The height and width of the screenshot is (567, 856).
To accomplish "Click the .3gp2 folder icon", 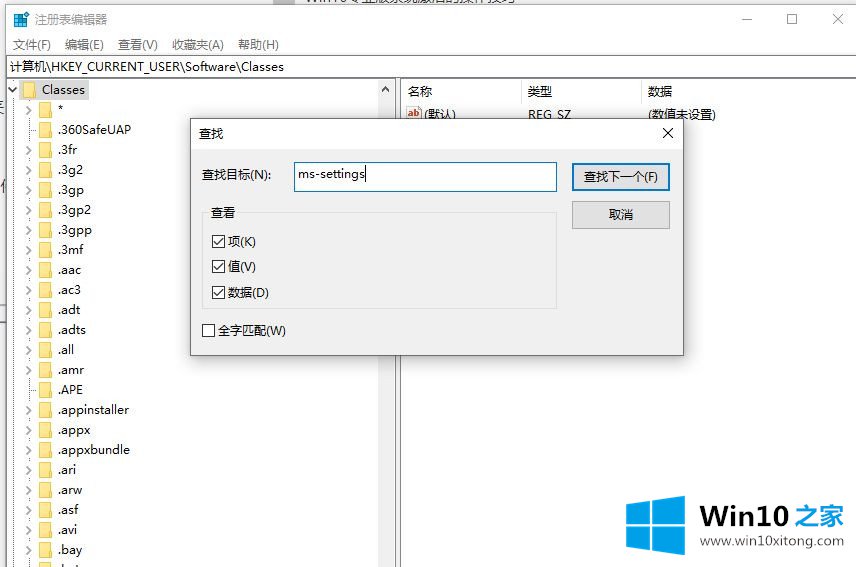I will [x=45, y=210].
